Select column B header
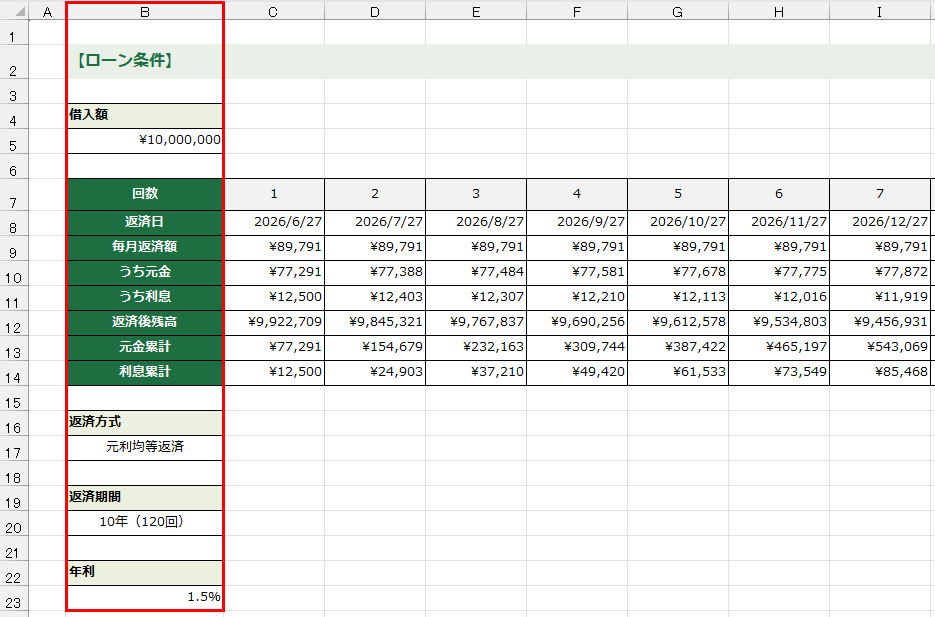 tap(145, 11)
